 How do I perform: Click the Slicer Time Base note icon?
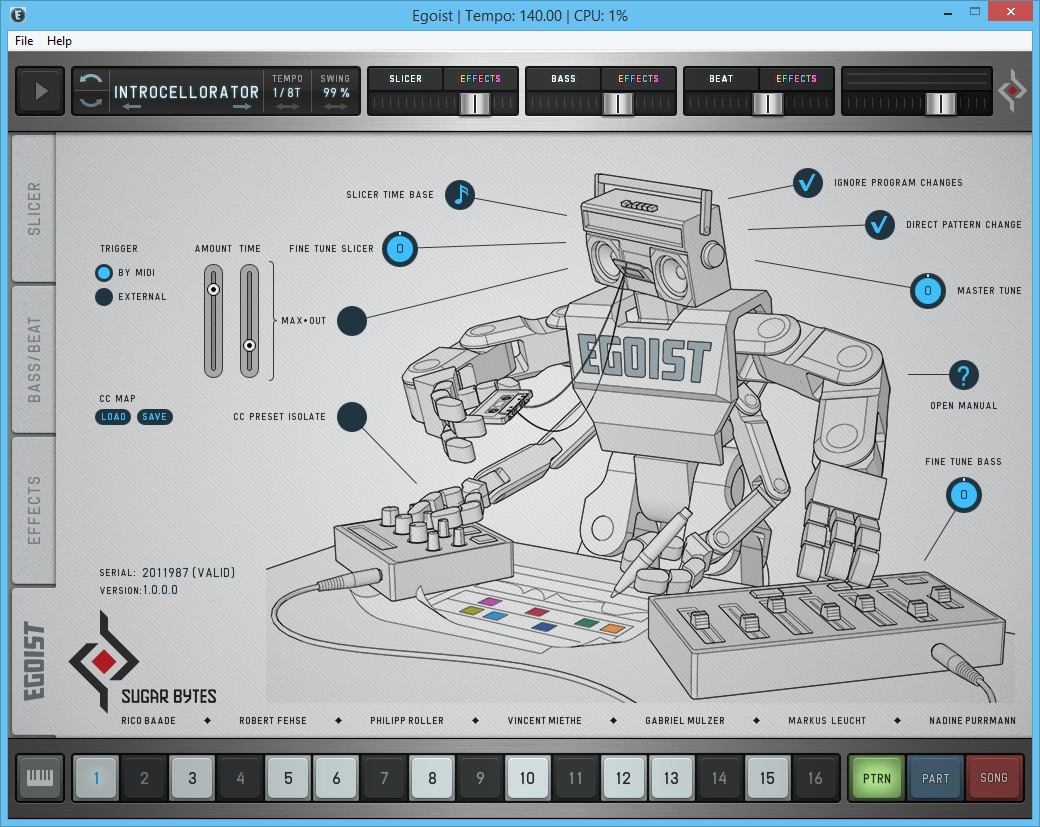pyautogui.click(x=460, y=195)
